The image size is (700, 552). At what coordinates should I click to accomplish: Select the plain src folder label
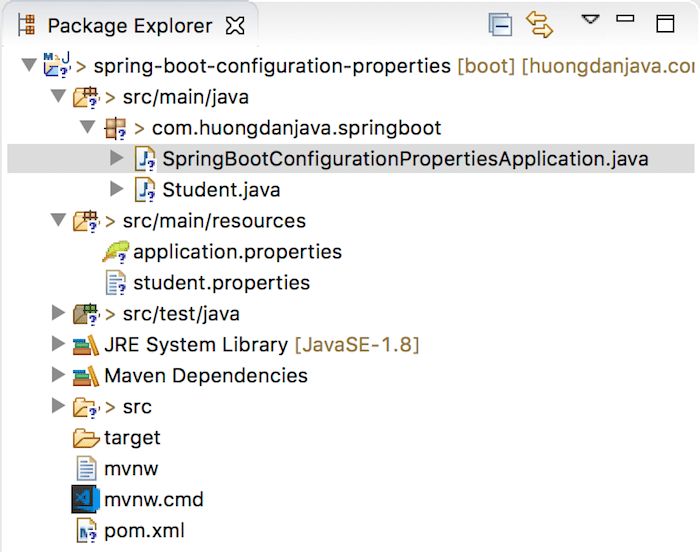coord(137,407)
